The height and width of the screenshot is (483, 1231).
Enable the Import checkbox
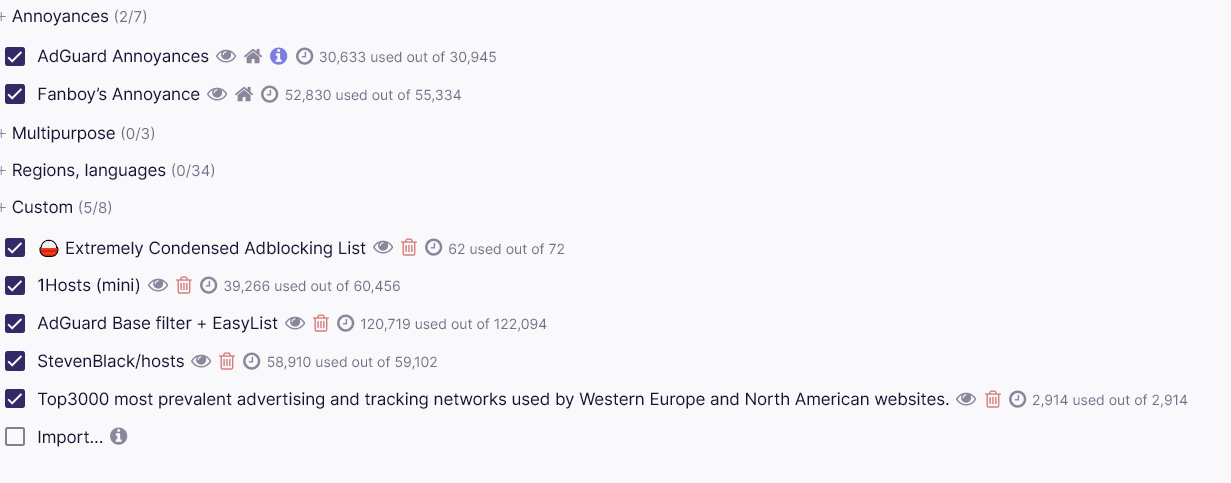click(15, 437)
